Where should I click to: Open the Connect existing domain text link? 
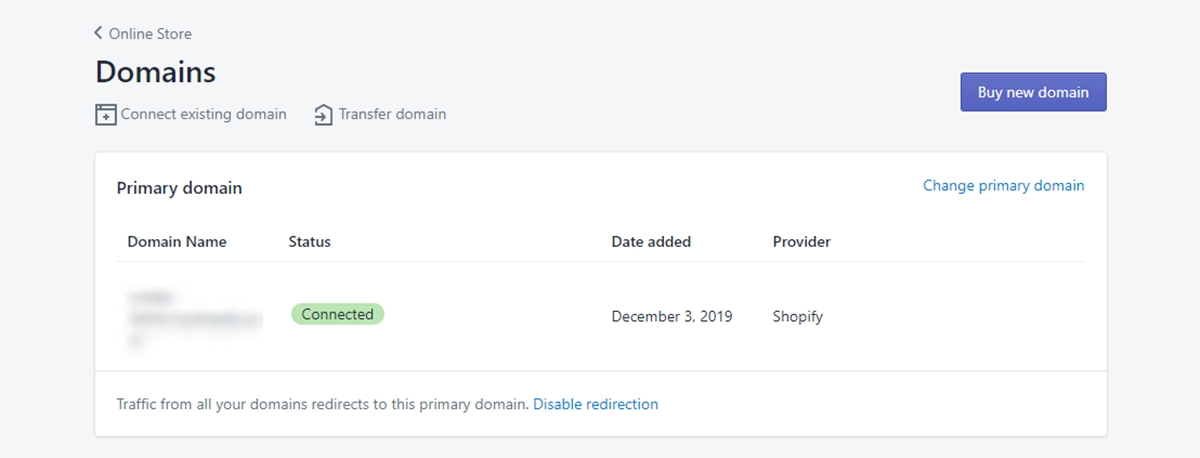point(203,114)
